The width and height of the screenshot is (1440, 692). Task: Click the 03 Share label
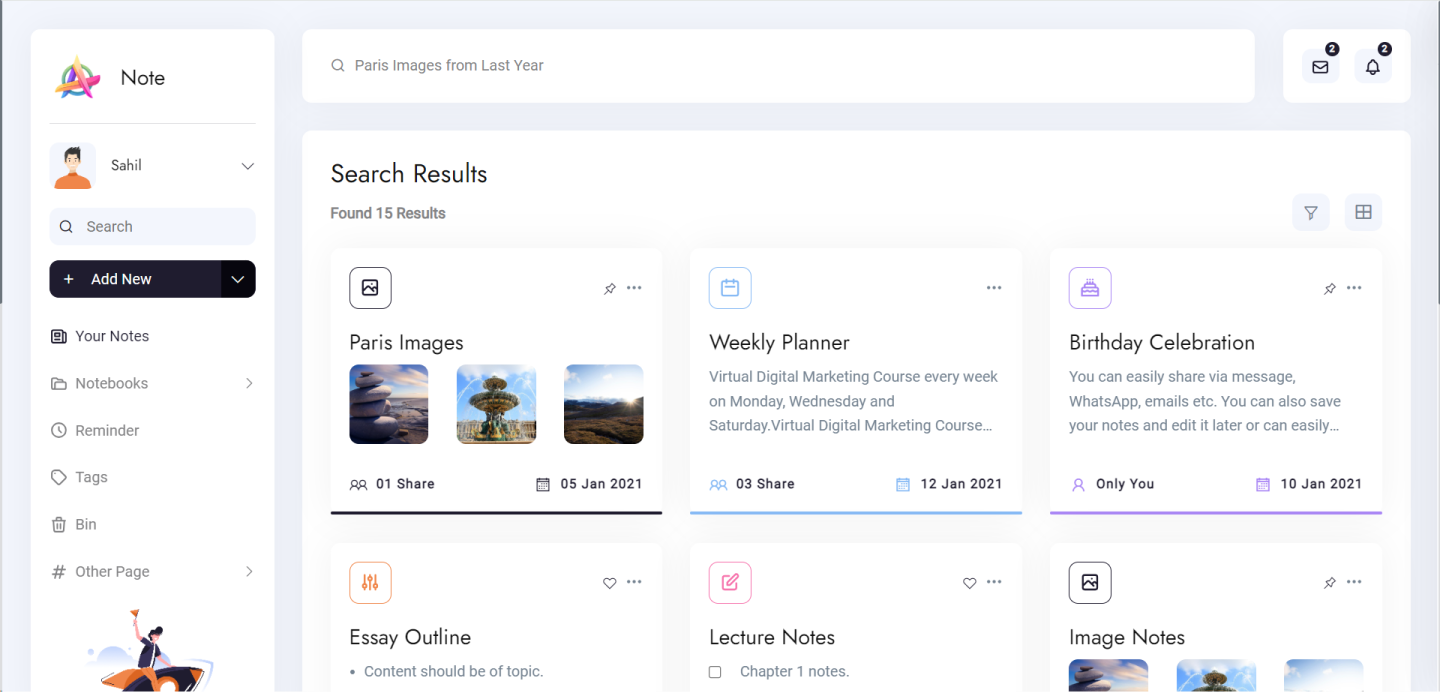(765, 484)
